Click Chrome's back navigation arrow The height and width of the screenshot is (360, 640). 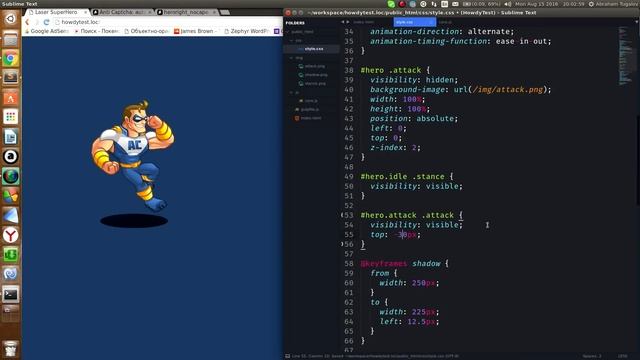(27, 22)
